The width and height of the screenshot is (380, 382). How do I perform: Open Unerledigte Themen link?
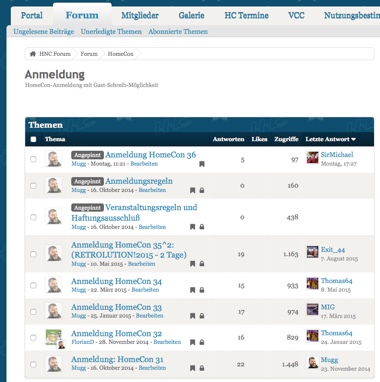point(111,32)
